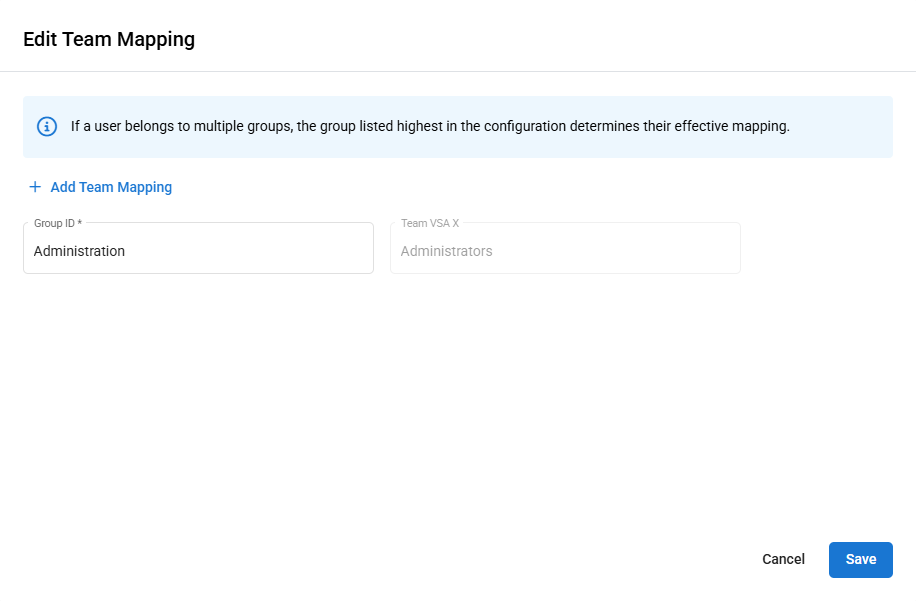The width and height of the screenshot is (916, 601).
Task: Click the required asterisk after Group ID
Action: click(80, 223)
